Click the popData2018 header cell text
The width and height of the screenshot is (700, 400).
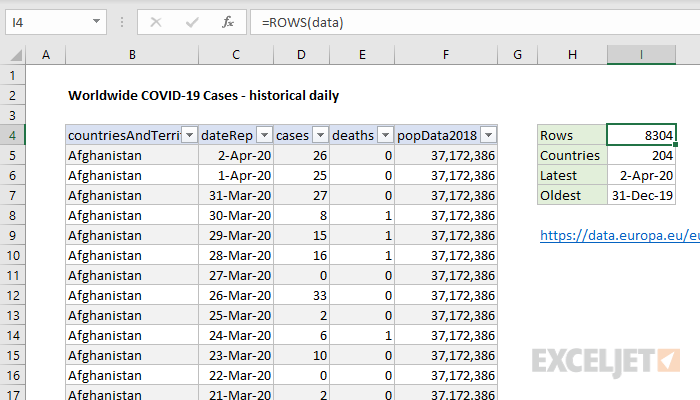tap(437, 135)
